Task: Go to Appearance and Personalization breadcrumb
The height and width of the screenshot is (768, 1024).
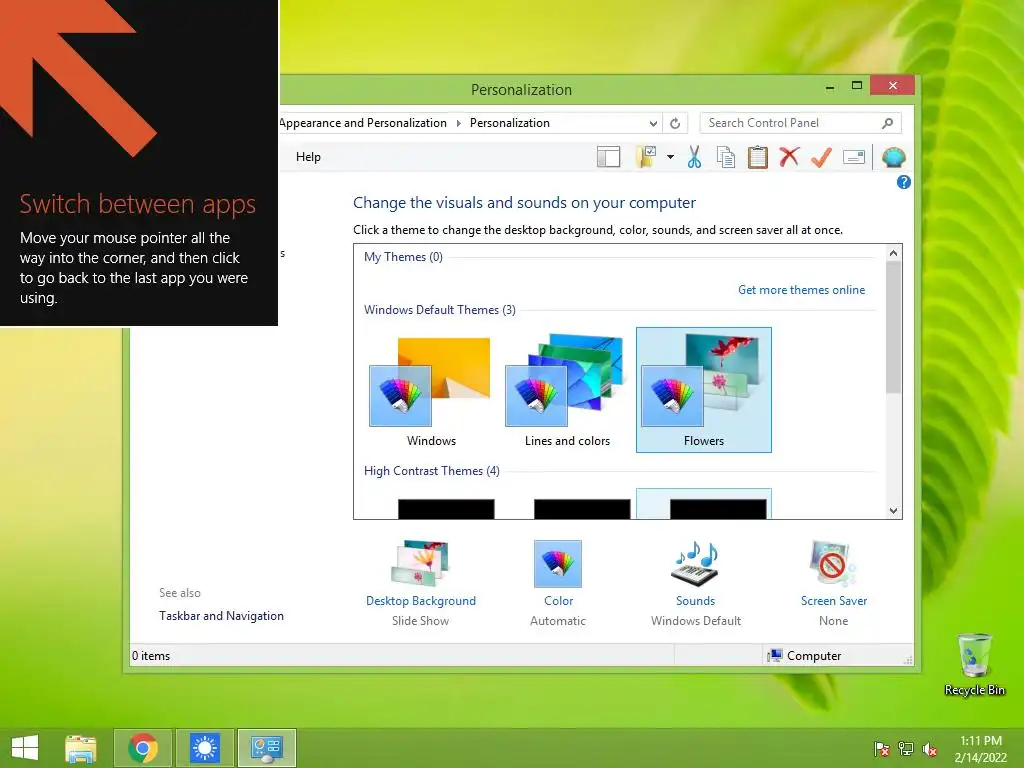Action: click(x=363, y=123)
